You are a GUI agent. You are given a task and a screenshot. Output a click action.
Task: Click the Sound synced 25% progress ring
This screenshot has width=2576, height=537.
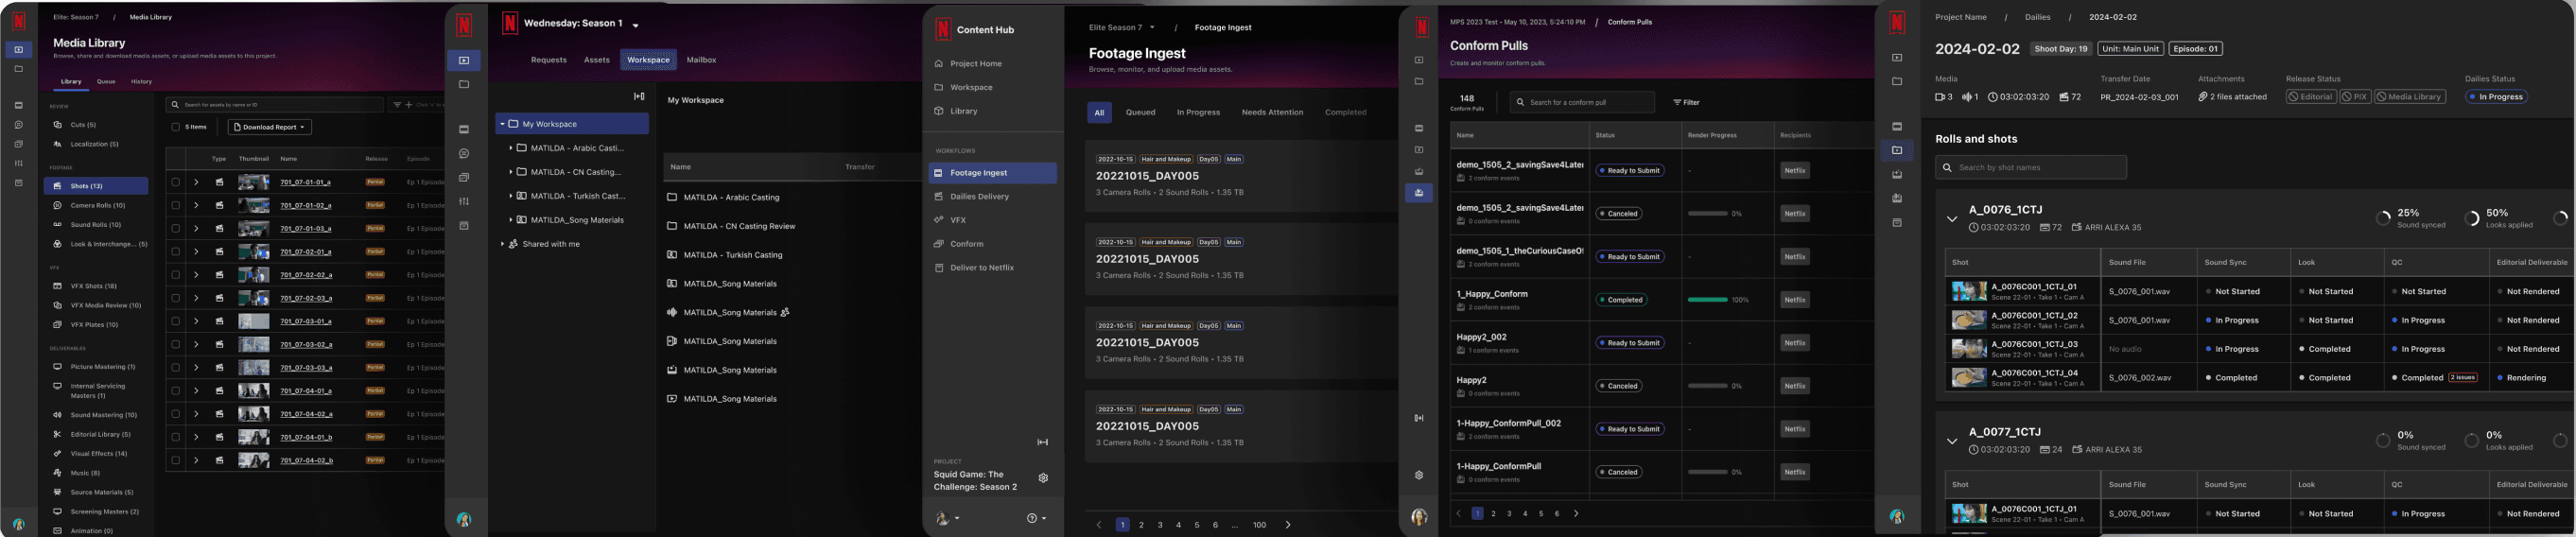point(2383,218)
